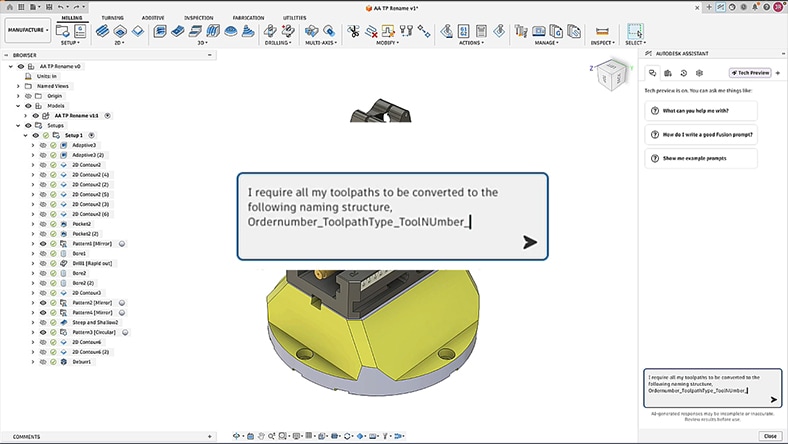
Task: Expand the COMMENTS panel plus button
Action: click(210, 436)
